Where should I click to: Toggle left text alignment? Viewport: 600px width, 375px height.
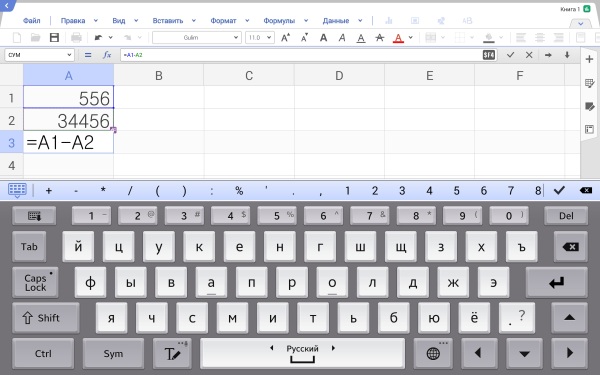click(521, 38)
